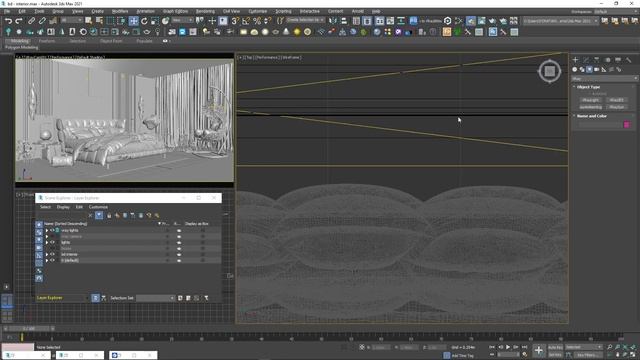
Task: Open the Modifiers menu
Action: pyautogui.click(x=120, y=11)
